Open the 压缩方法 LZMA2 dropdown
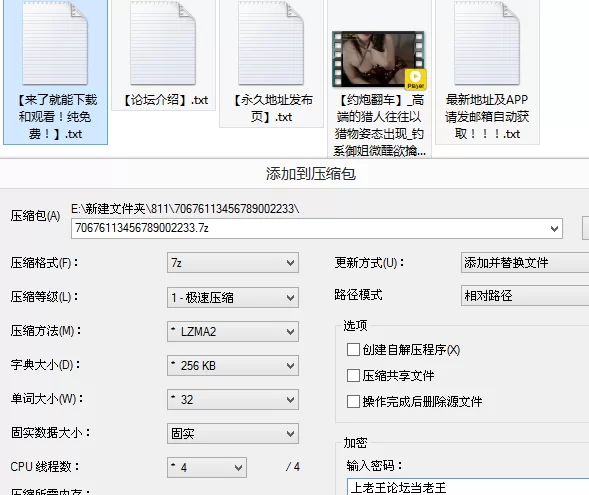This screenshot has height=495, width=589. click(x=233, y=331)
